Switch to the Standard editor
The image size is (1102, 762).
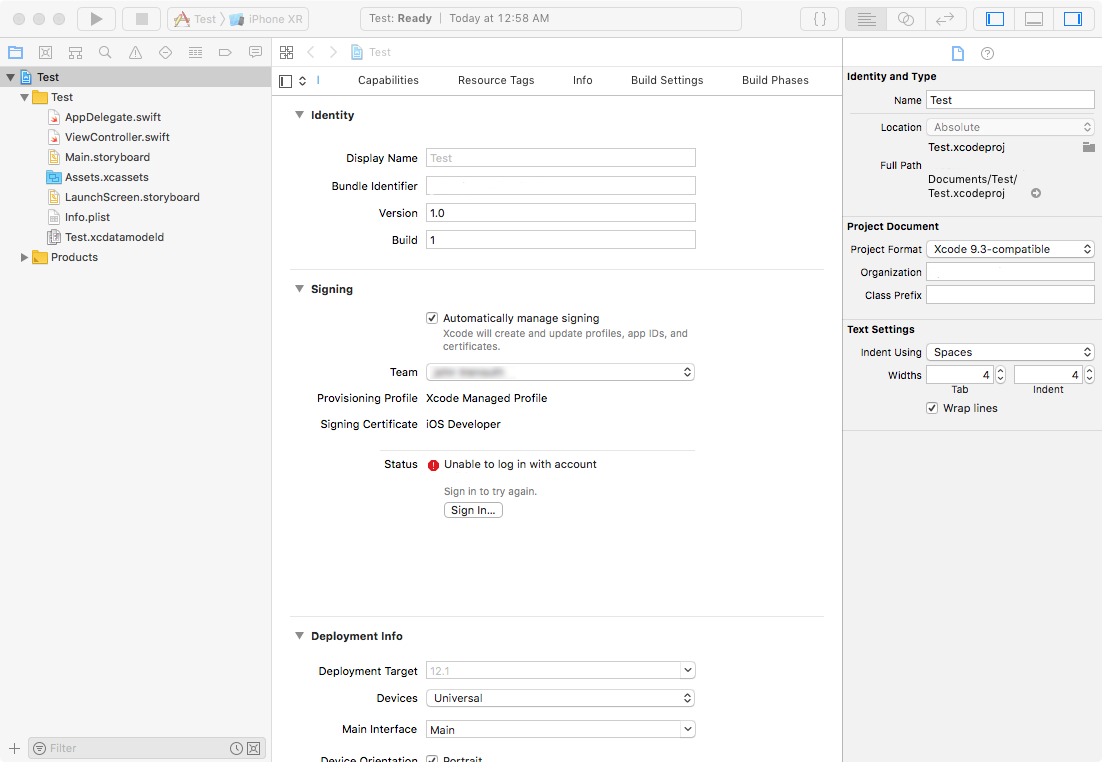coord(866,19)
